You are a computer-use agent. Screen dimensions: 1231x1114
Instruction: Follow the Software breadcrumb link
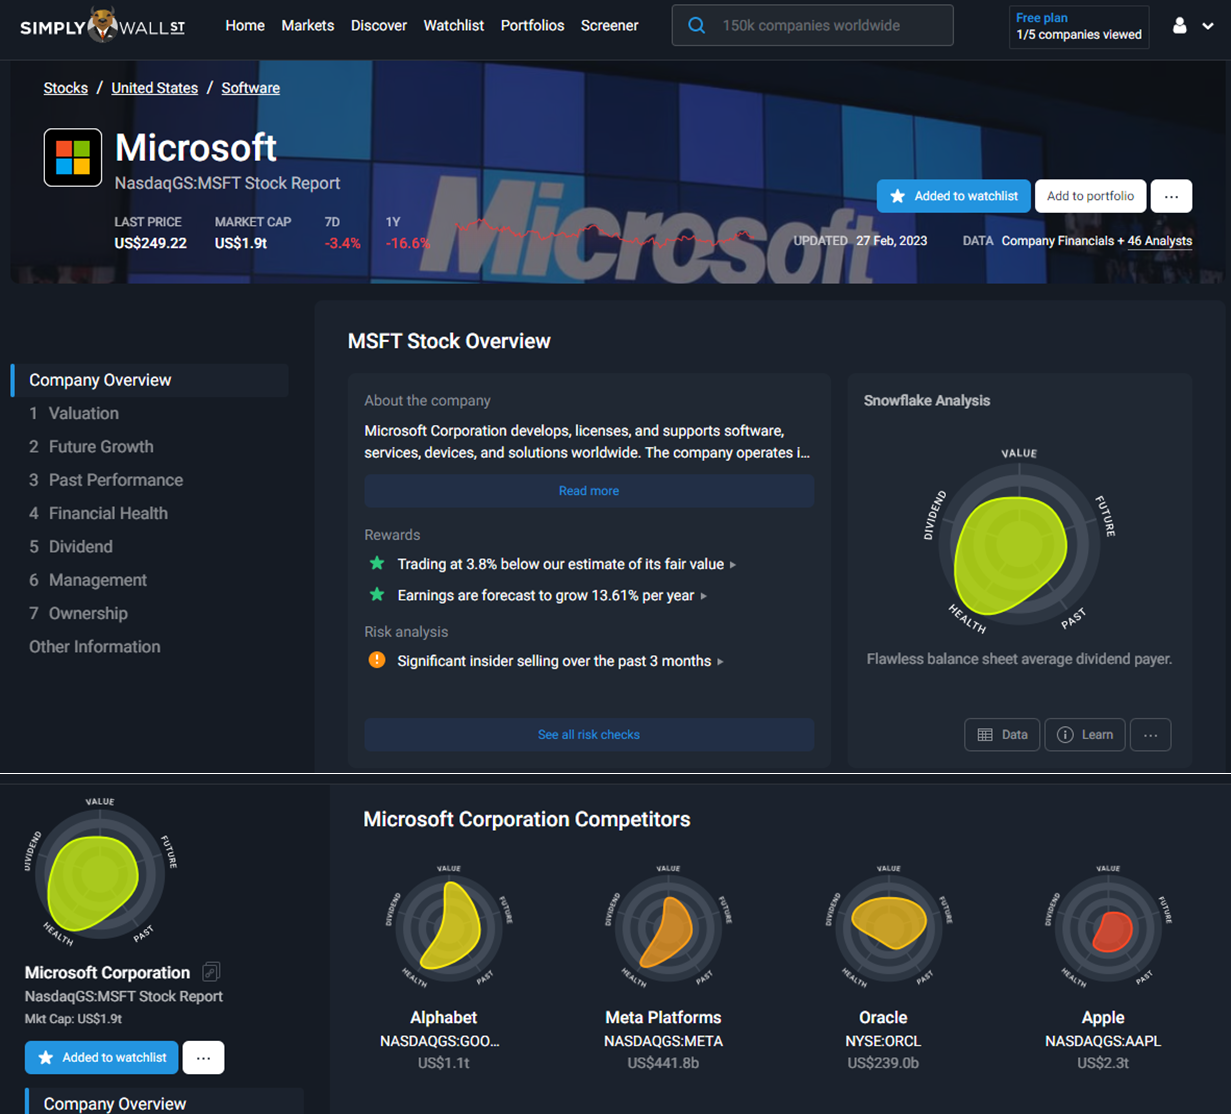[251, 88]
